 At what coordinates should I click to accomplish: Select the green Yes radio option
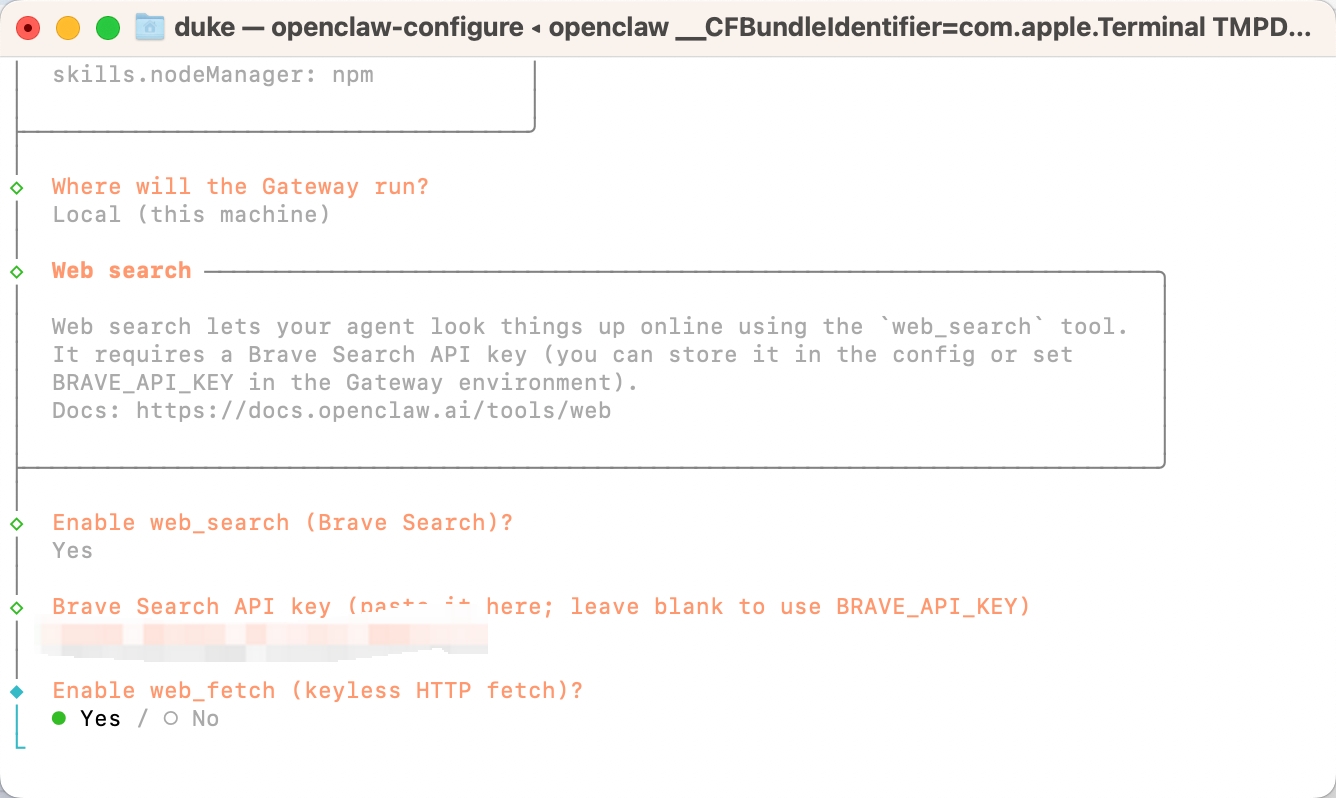(59, 718)
